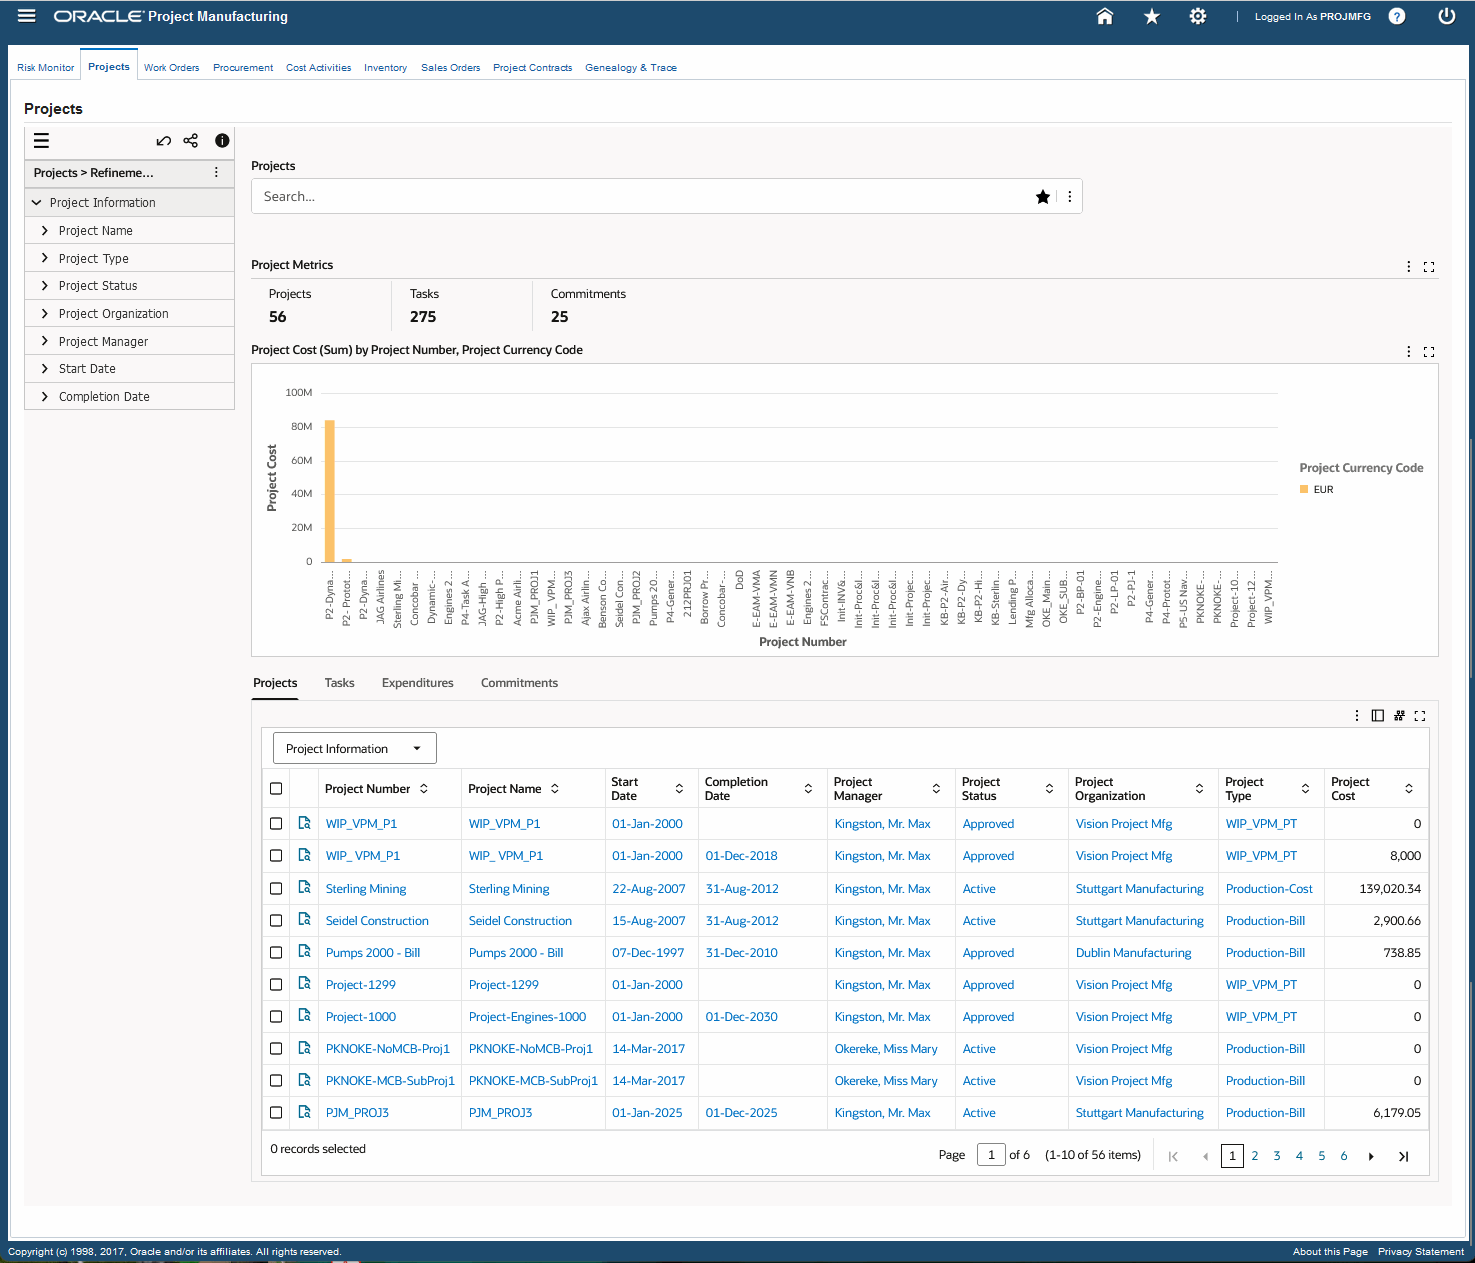Open breadcrumb Projects > Refinement options menu
This screenshot has width=1475, height=1263.
[216, 173]
